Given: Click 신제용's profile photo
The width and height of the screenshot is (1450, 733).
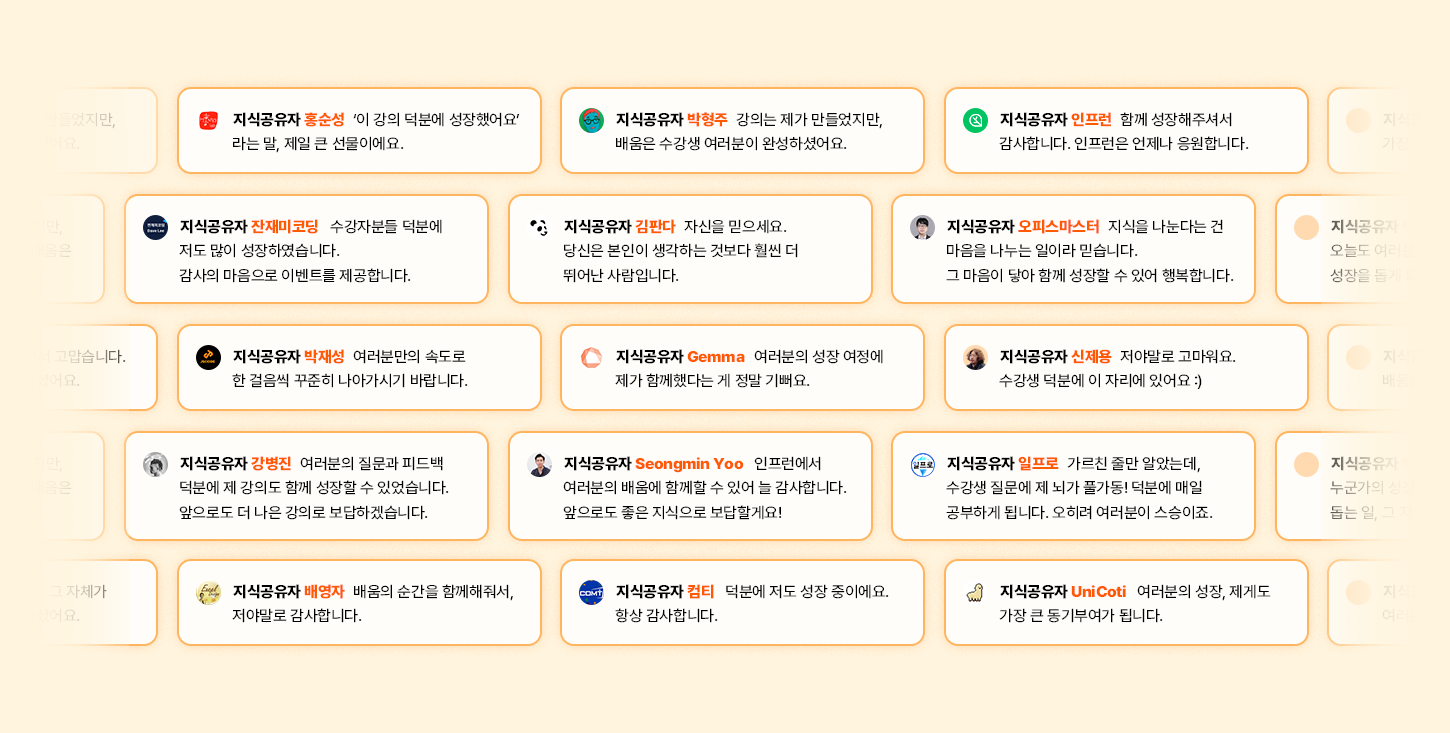Looking at the screenshot, I should tap(975, 357).
